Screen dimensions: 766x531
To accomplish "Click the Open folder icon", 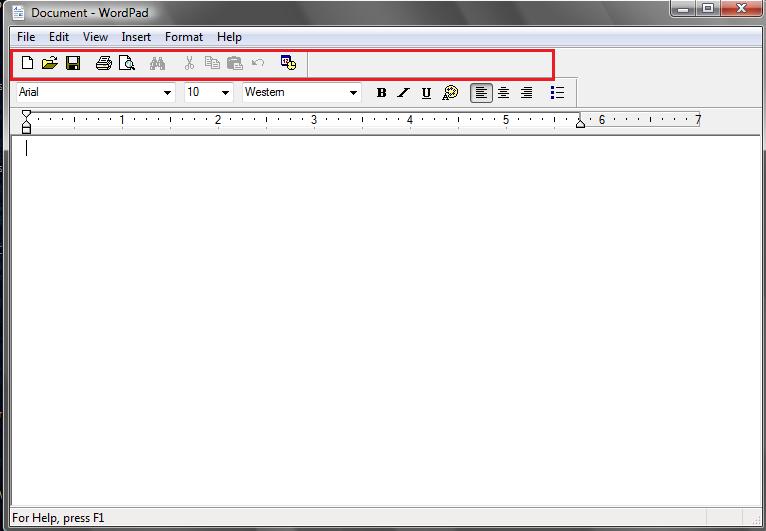I will (x=50, y=63).
